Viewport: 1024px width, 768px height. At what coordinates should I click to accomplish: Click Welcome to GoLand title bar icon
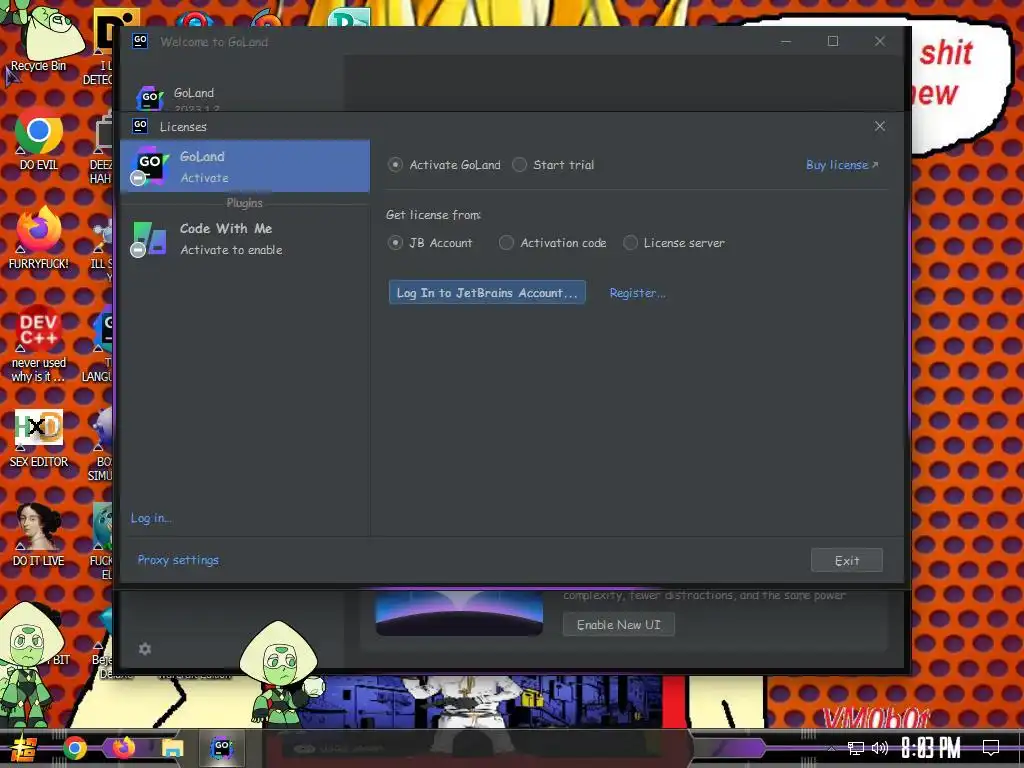pyautogui.click(x=140, y=41)
